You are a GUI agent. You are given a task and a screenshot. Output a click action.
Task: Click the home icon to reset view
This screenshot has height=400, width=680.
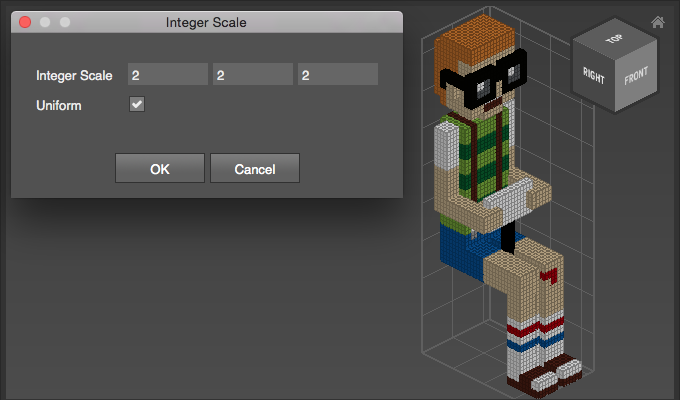coord(657,22)
